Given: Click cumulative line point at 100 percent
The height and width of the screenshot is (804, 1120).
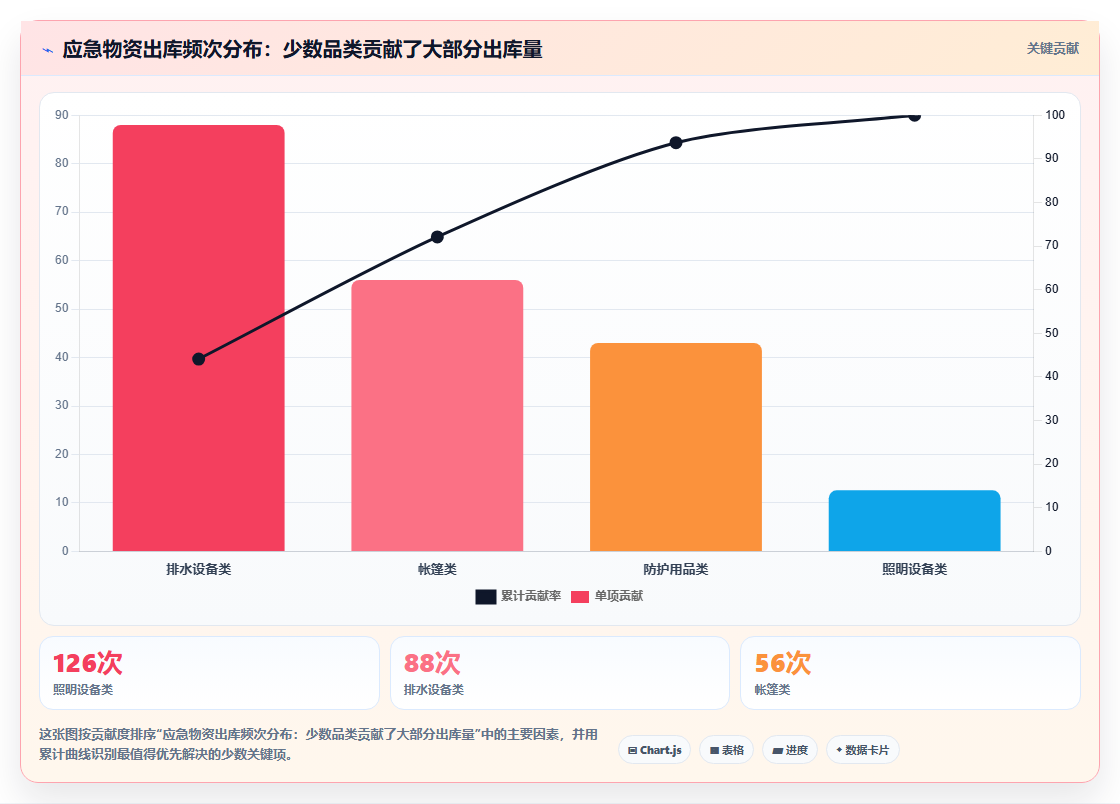Looking at the screenshot, I should [x=914, y=116].
